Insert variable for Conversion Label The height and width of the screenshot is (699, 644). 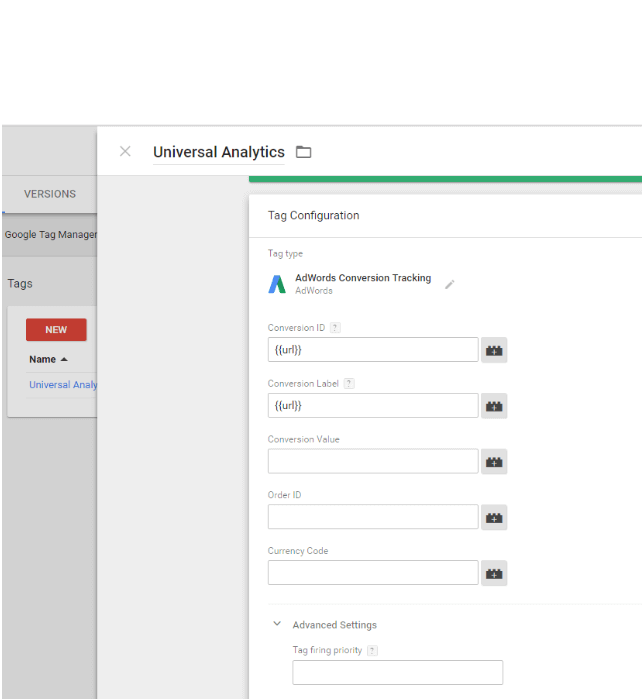pyautogui.click(x=494, y=406)
